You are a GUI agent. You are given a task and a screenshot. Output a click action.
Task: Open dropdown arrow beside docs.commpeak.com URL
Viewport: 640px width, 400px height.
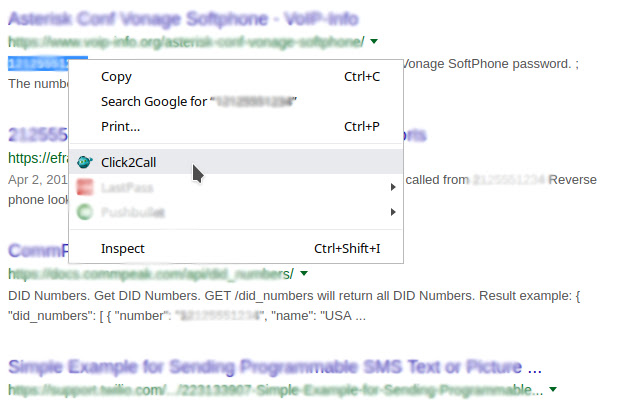coord(303,274)
